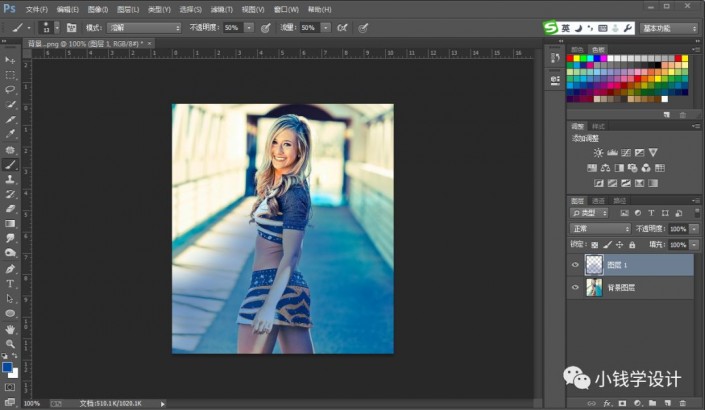The width and height of the screenshot is (705, 410).
Task: Toggle layer filter on/off switch
Action: 696,213
